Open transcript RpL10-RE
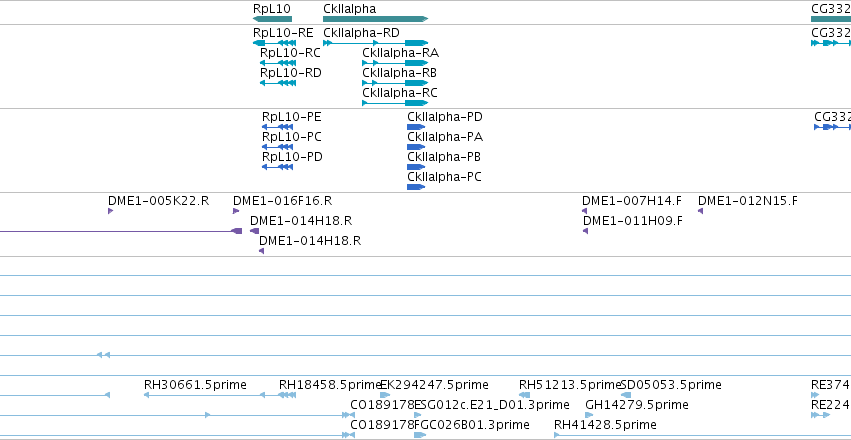 click(283, 33)
